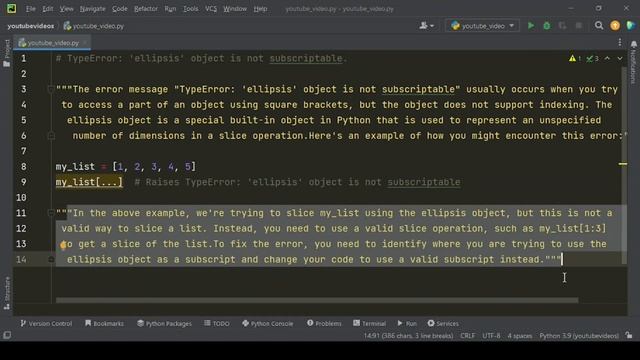Screen dimensions: 640x360
Task: Open Version Control tool window
Action: pos(46,323)
